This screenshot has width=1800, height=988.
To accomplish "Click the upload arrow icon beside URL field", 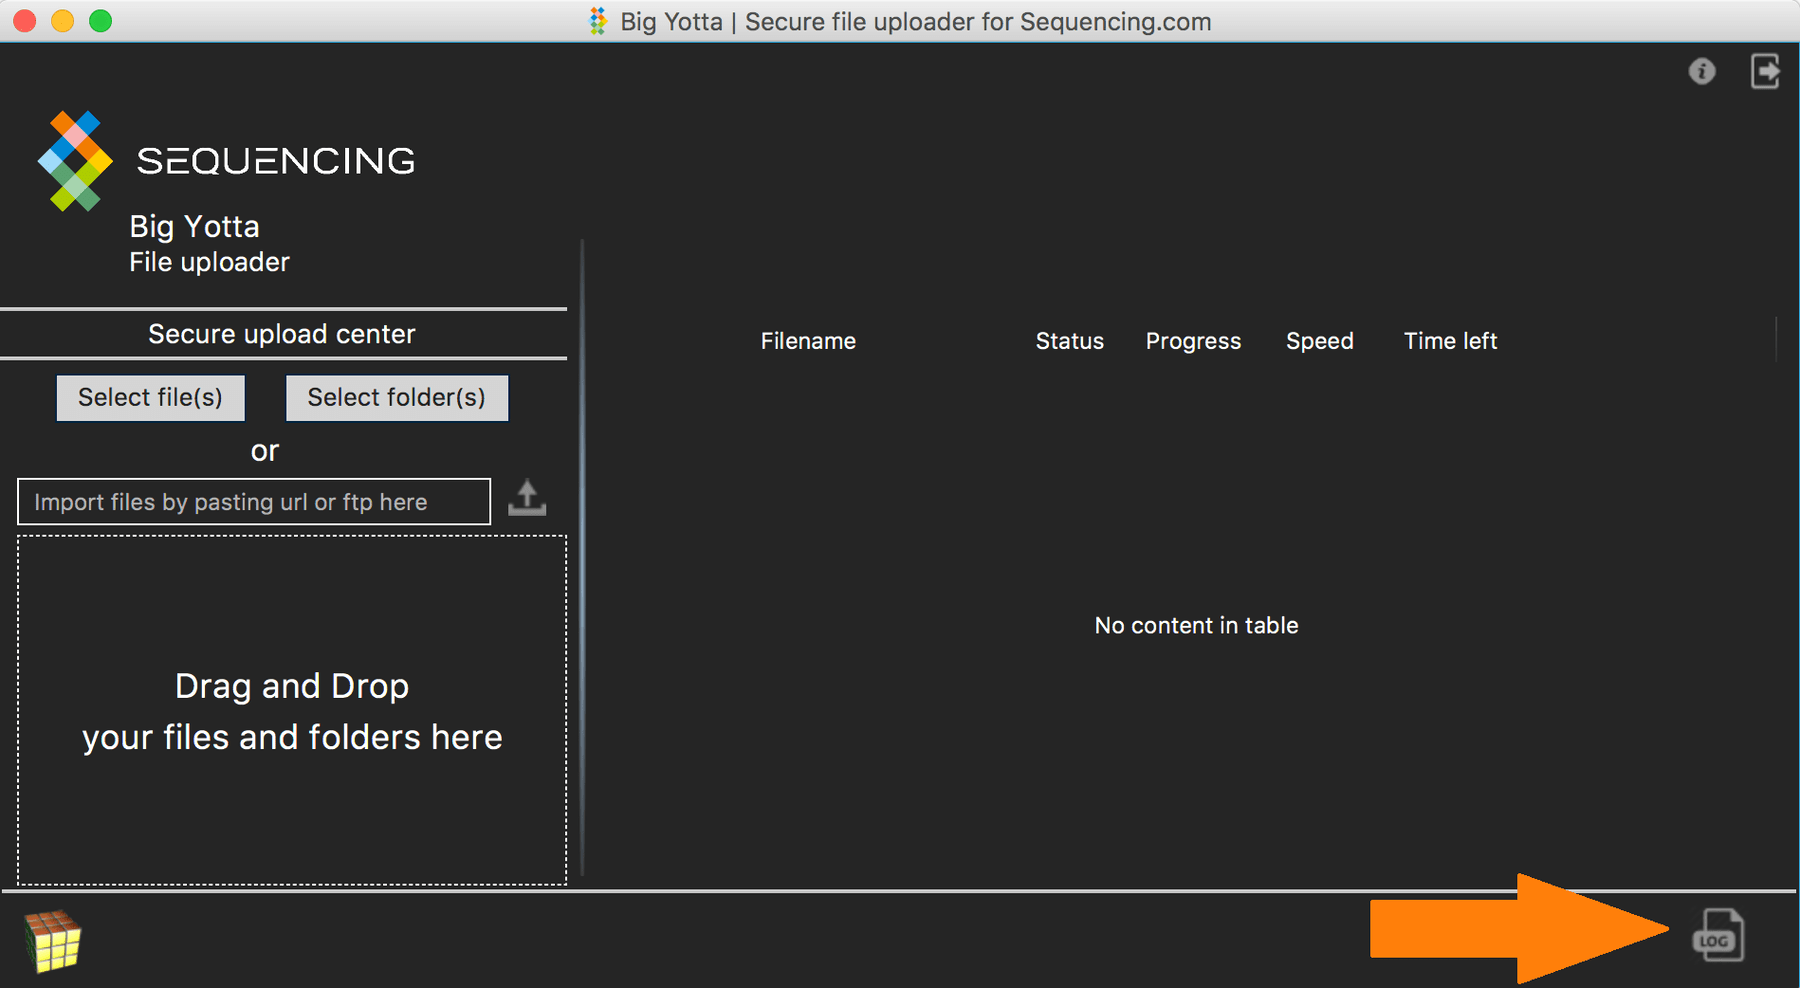I will (527, 498).
